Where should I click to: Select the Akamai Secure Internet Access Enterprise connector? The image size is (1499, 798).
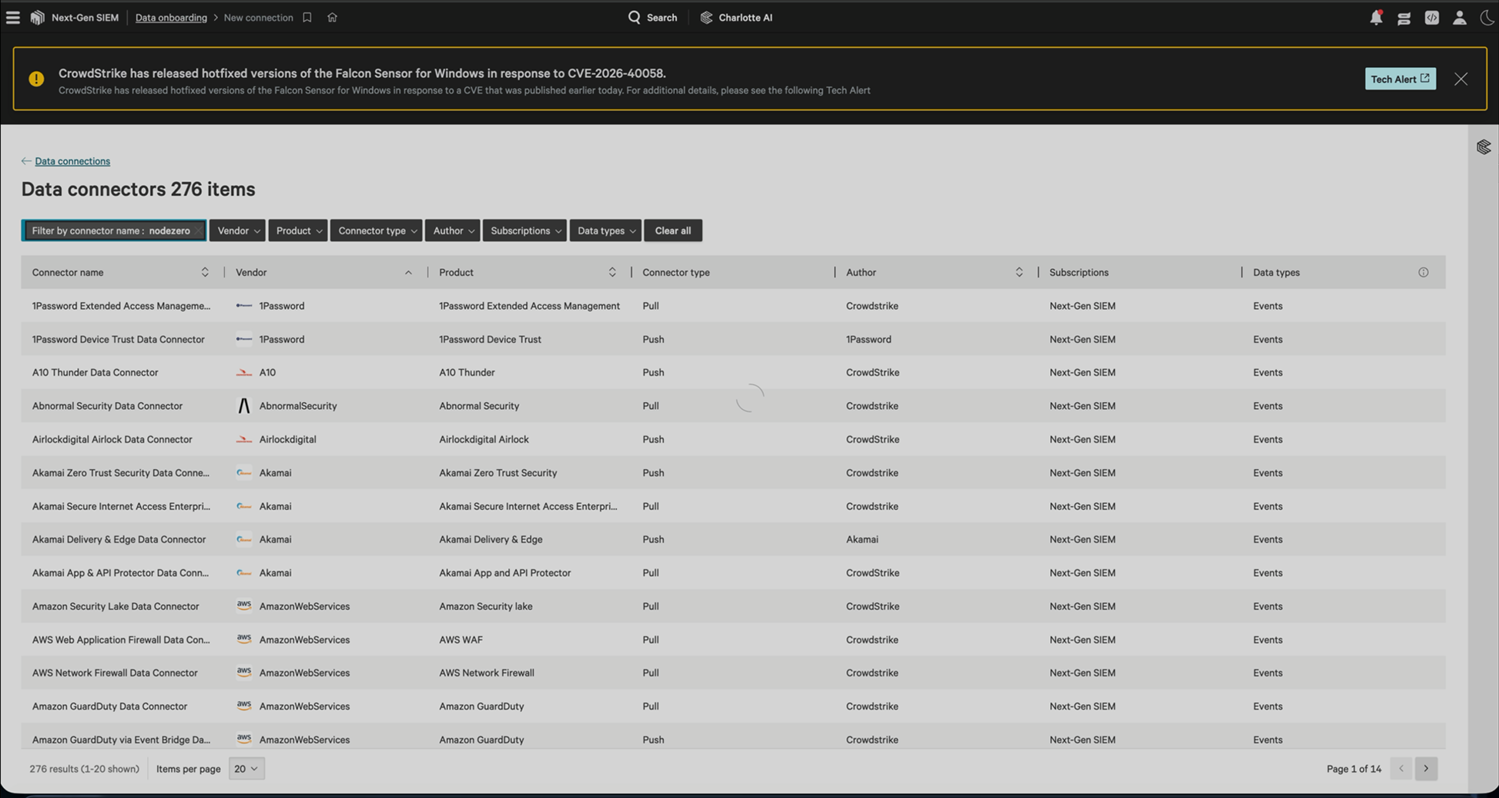click(x=733, y=506)
